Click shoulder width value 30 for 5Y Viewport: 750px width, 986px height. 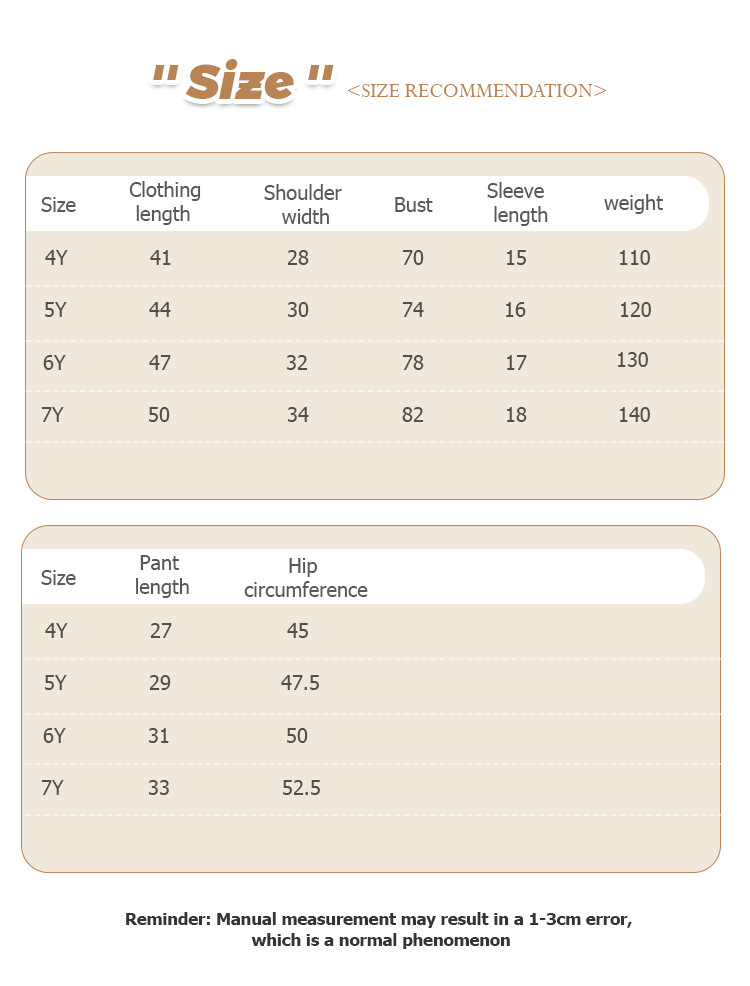298,310
